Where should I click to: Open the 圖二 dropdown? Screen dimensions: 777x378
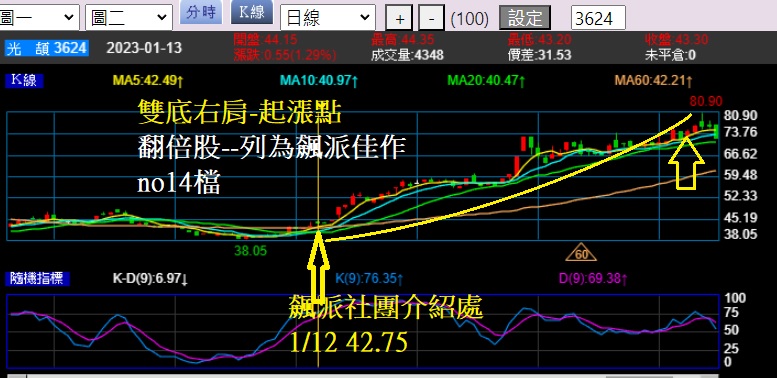click(129, 17)
